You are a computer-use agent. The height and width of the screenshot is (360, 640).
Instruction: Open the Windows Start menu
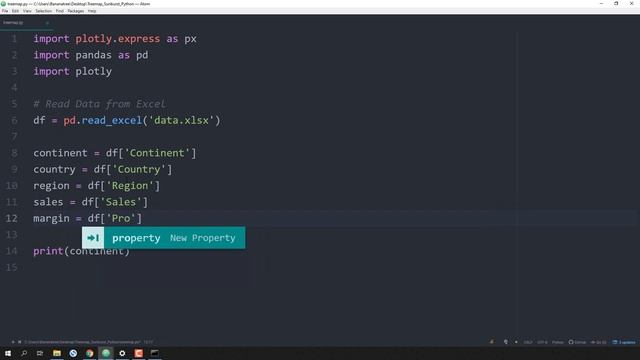coord(8,353)
